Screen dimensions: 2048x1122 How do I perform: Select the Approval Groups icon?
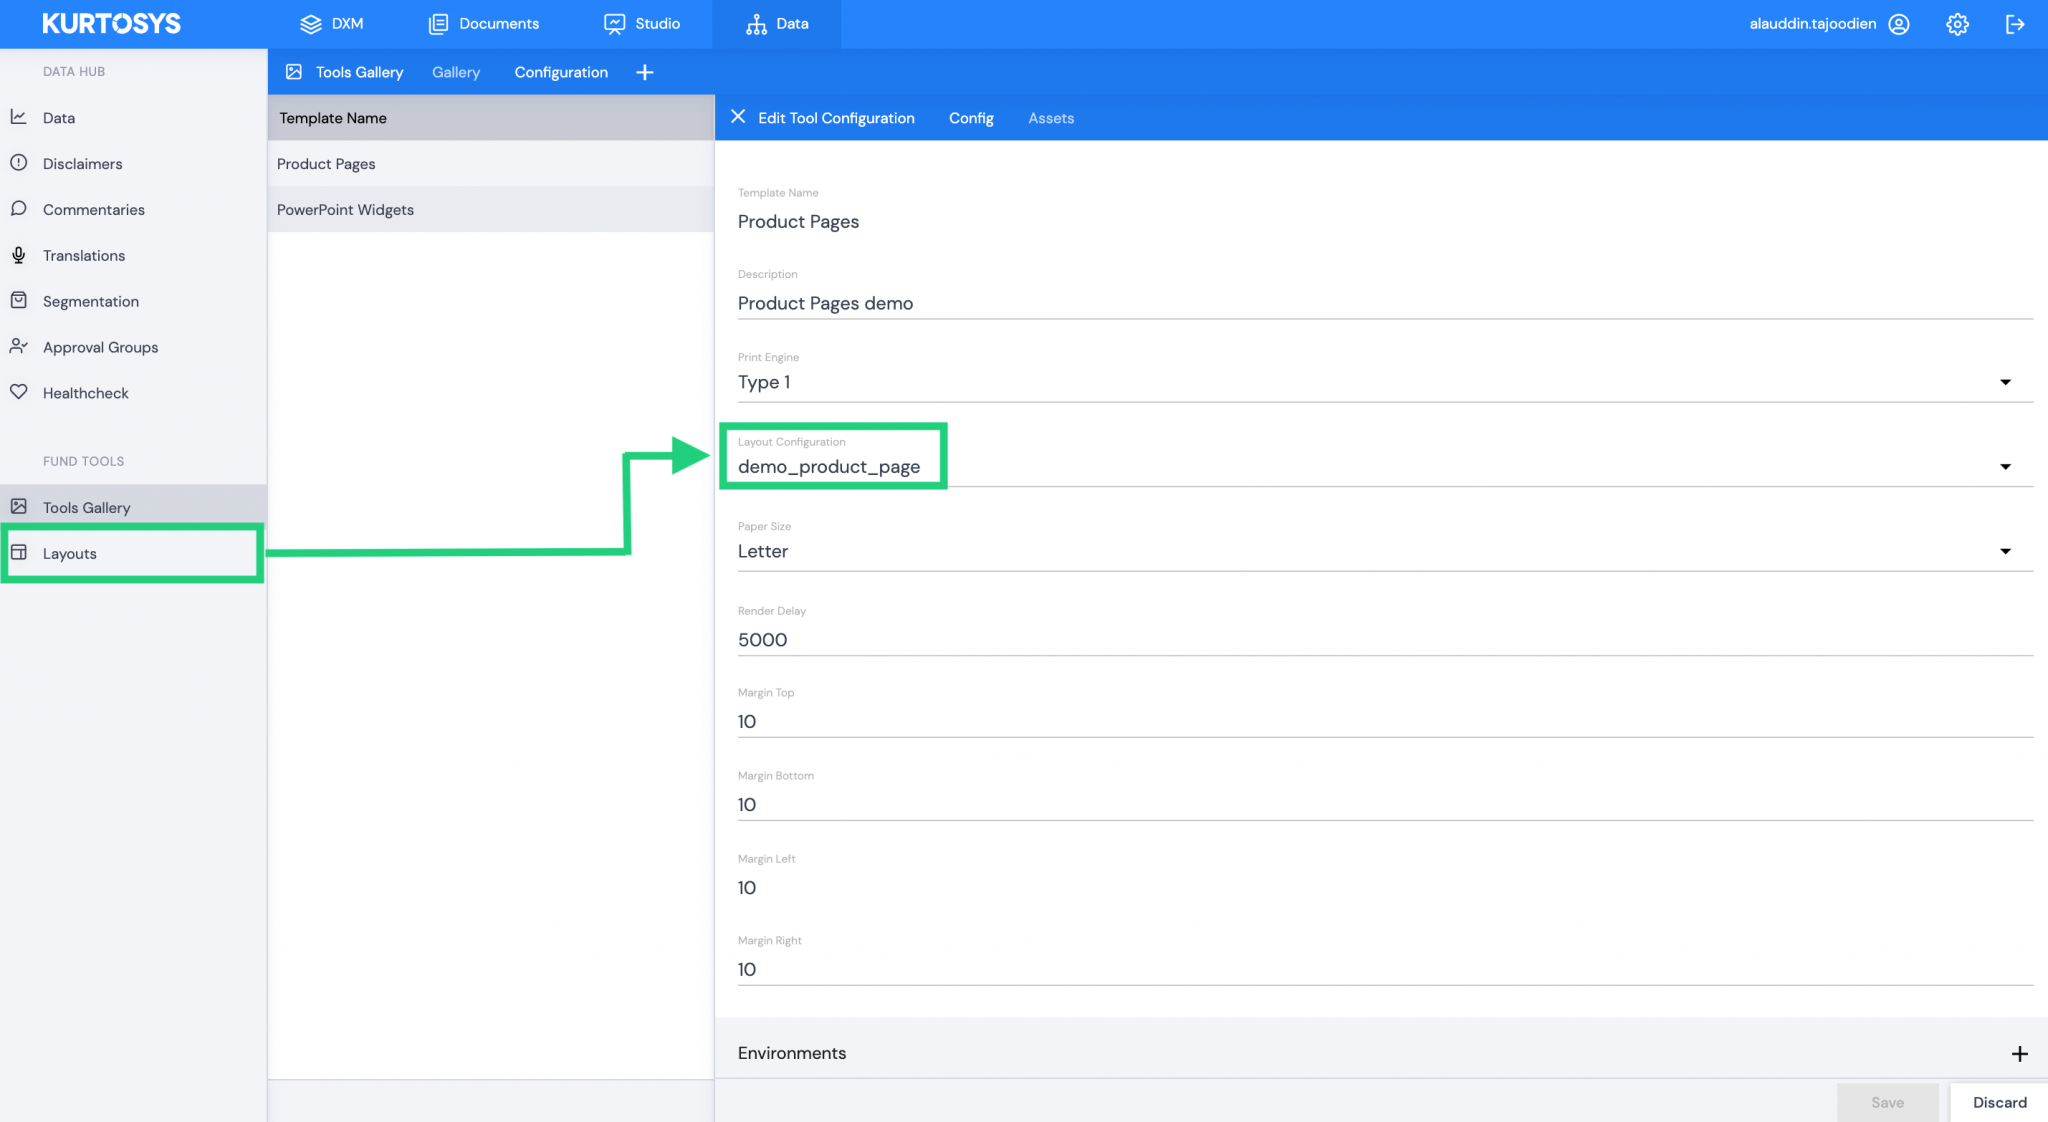point(20,346)
